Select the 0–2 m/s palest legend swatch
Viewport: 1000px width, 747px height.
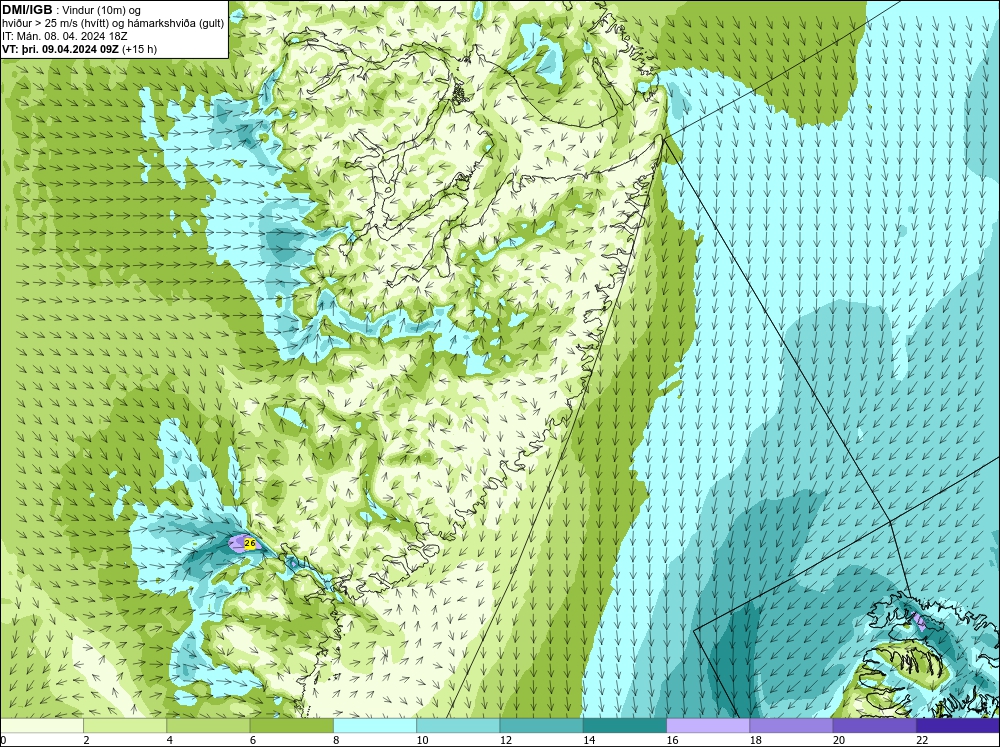pyautogui.click(x=41, y=726)
